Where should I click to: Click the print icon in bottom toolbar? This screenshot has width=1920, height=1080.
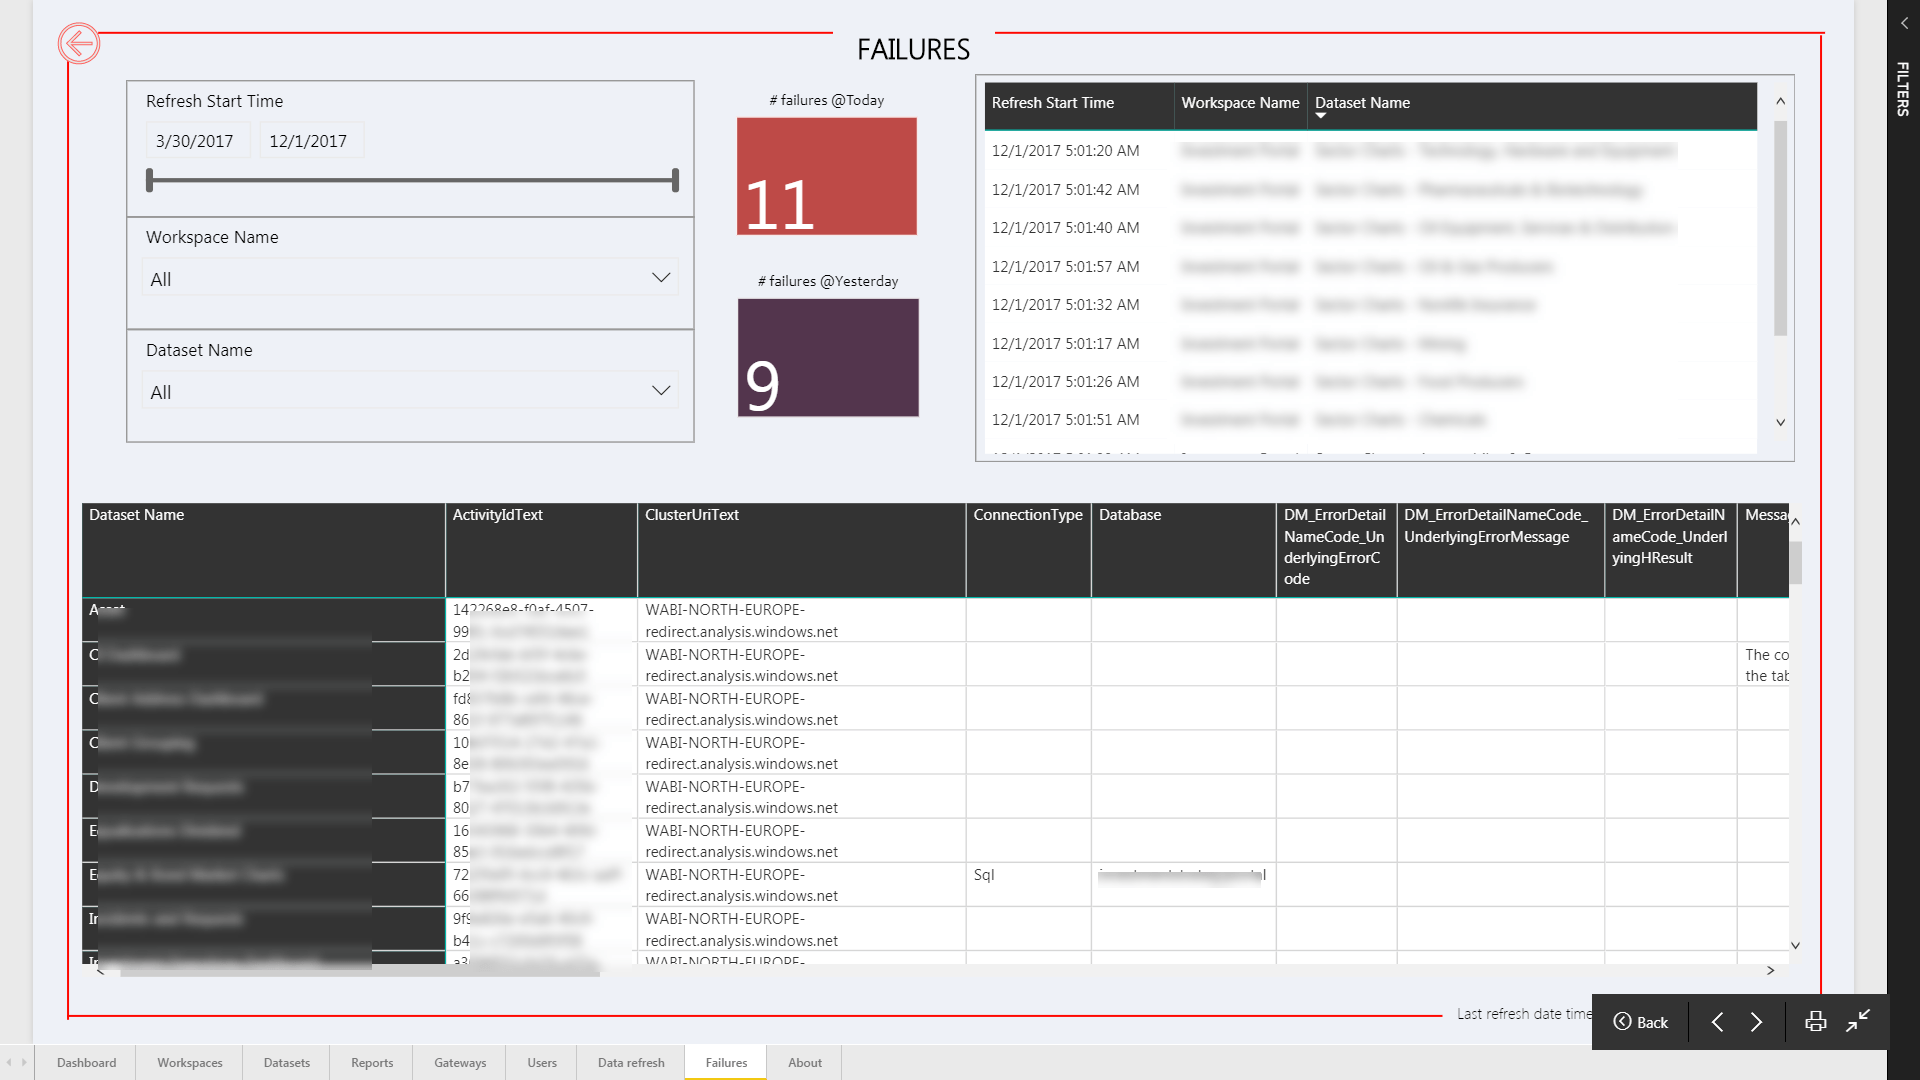[x=1815, y=1021]
